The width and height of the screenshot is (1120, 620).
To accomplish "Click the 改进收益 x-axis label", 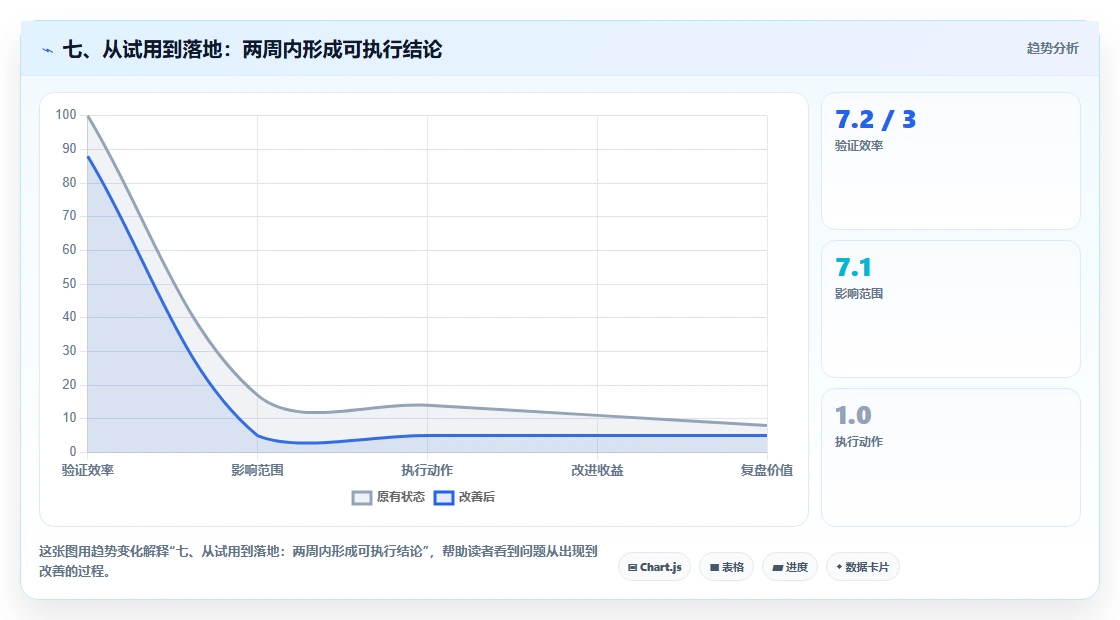I will coord(597,470).
